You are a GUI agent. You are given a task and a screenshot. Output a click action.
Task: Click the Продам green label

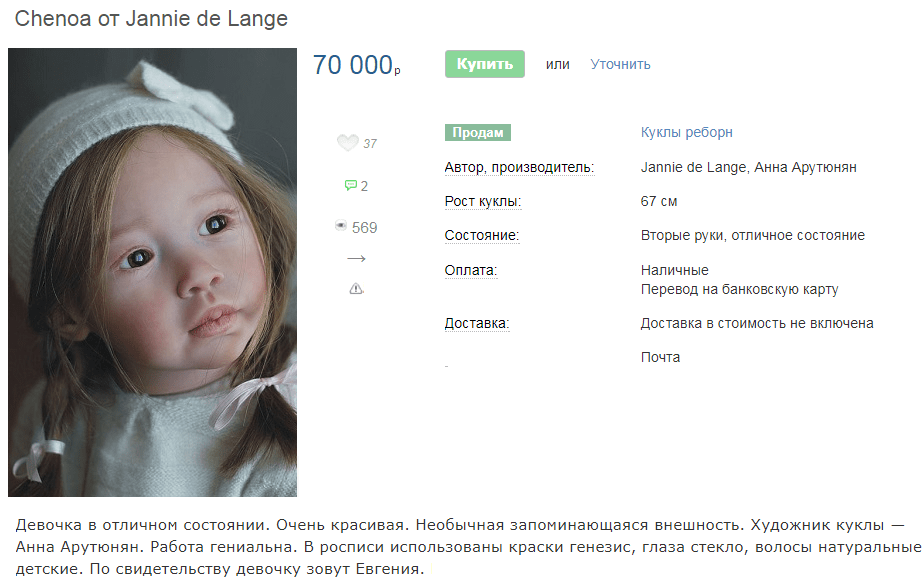point(478,133)
